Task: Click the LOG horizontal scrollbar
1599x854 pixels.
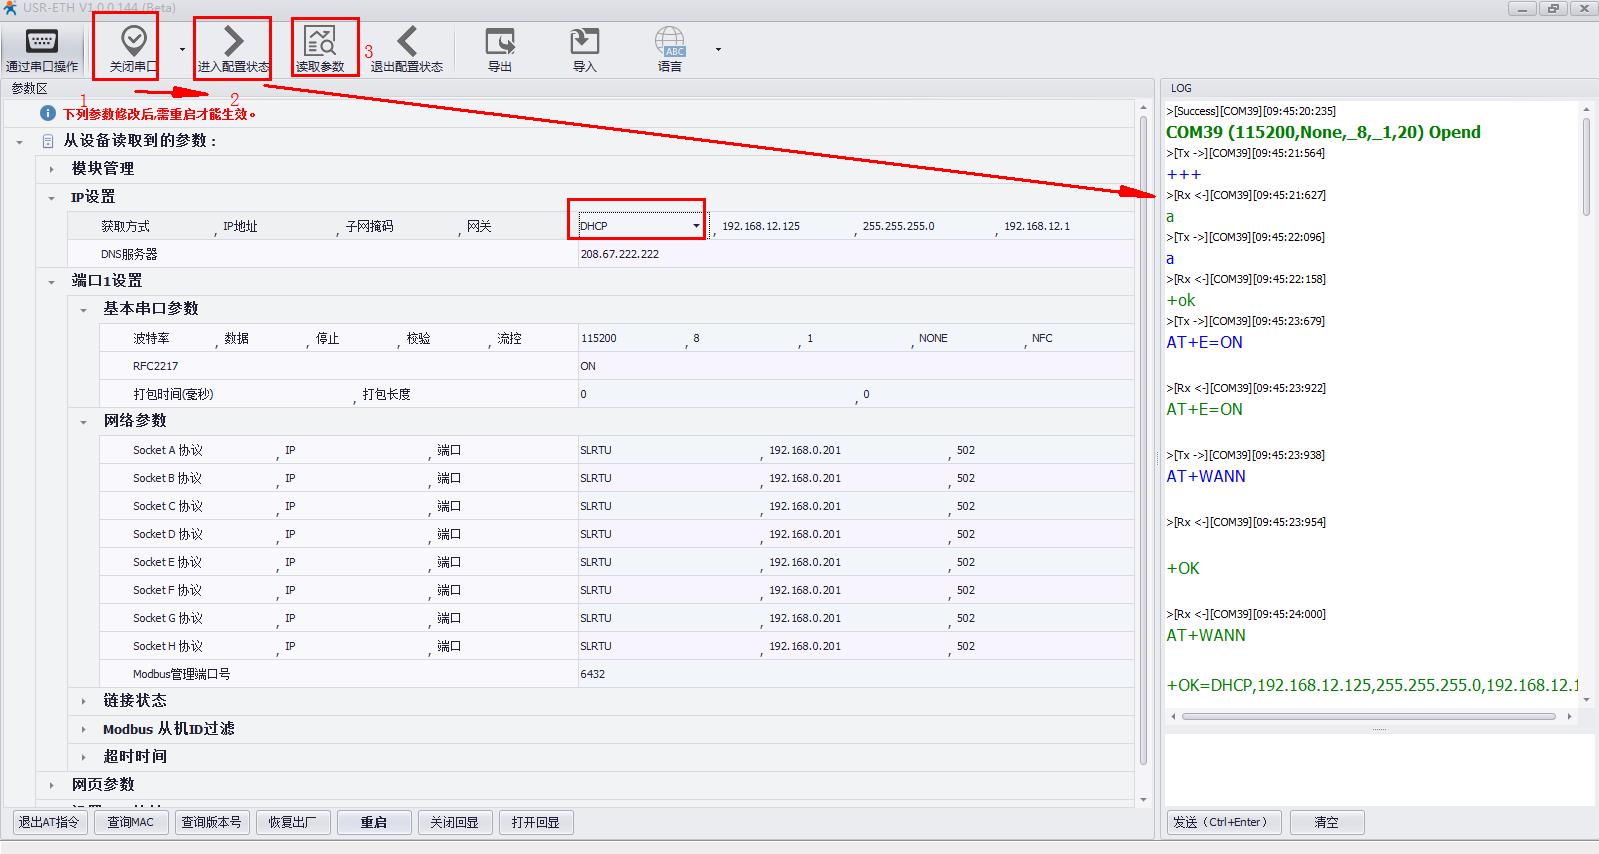Action: point(1368,716)
